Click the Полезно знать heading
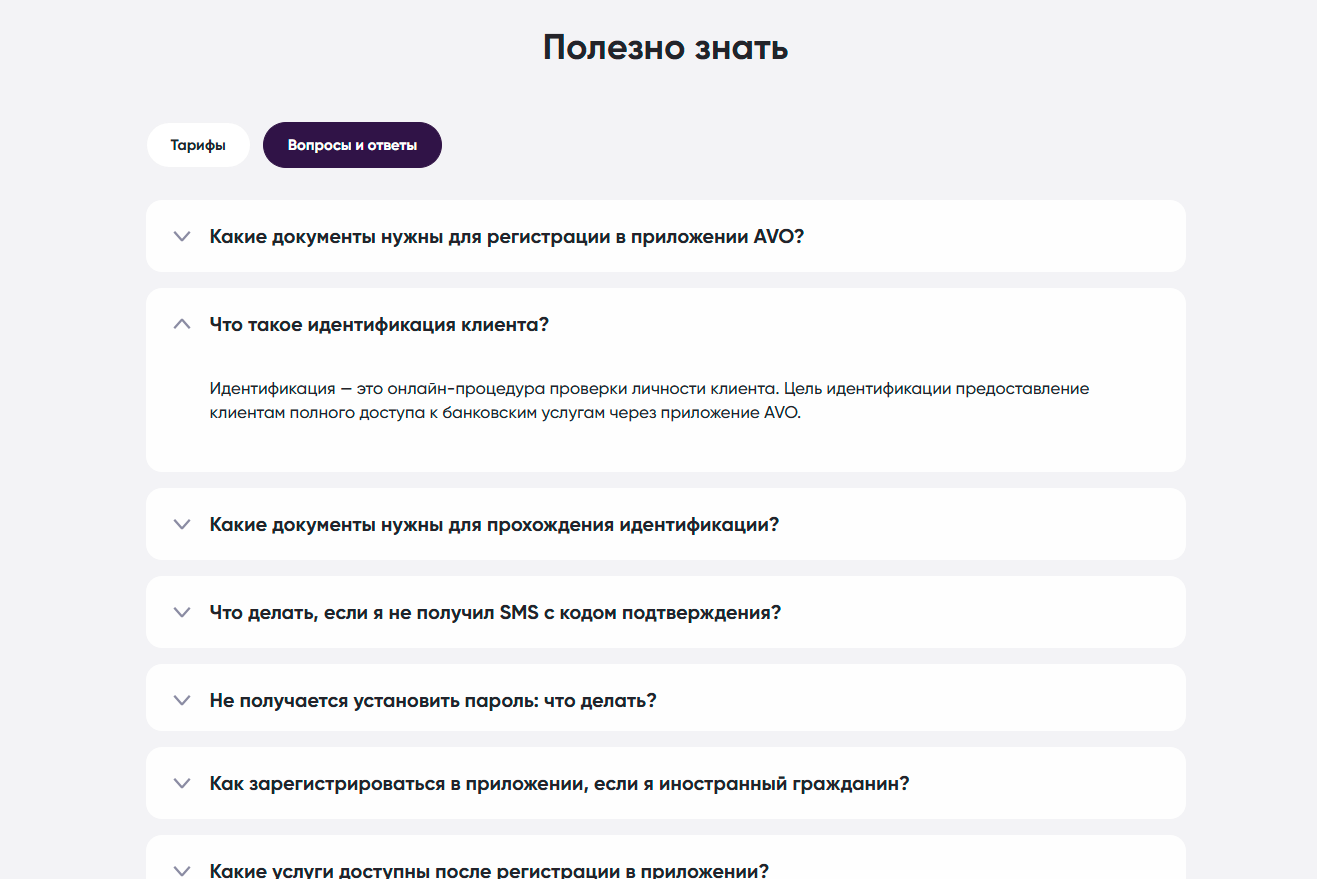1317x879 pixels. tap(665, 47)
